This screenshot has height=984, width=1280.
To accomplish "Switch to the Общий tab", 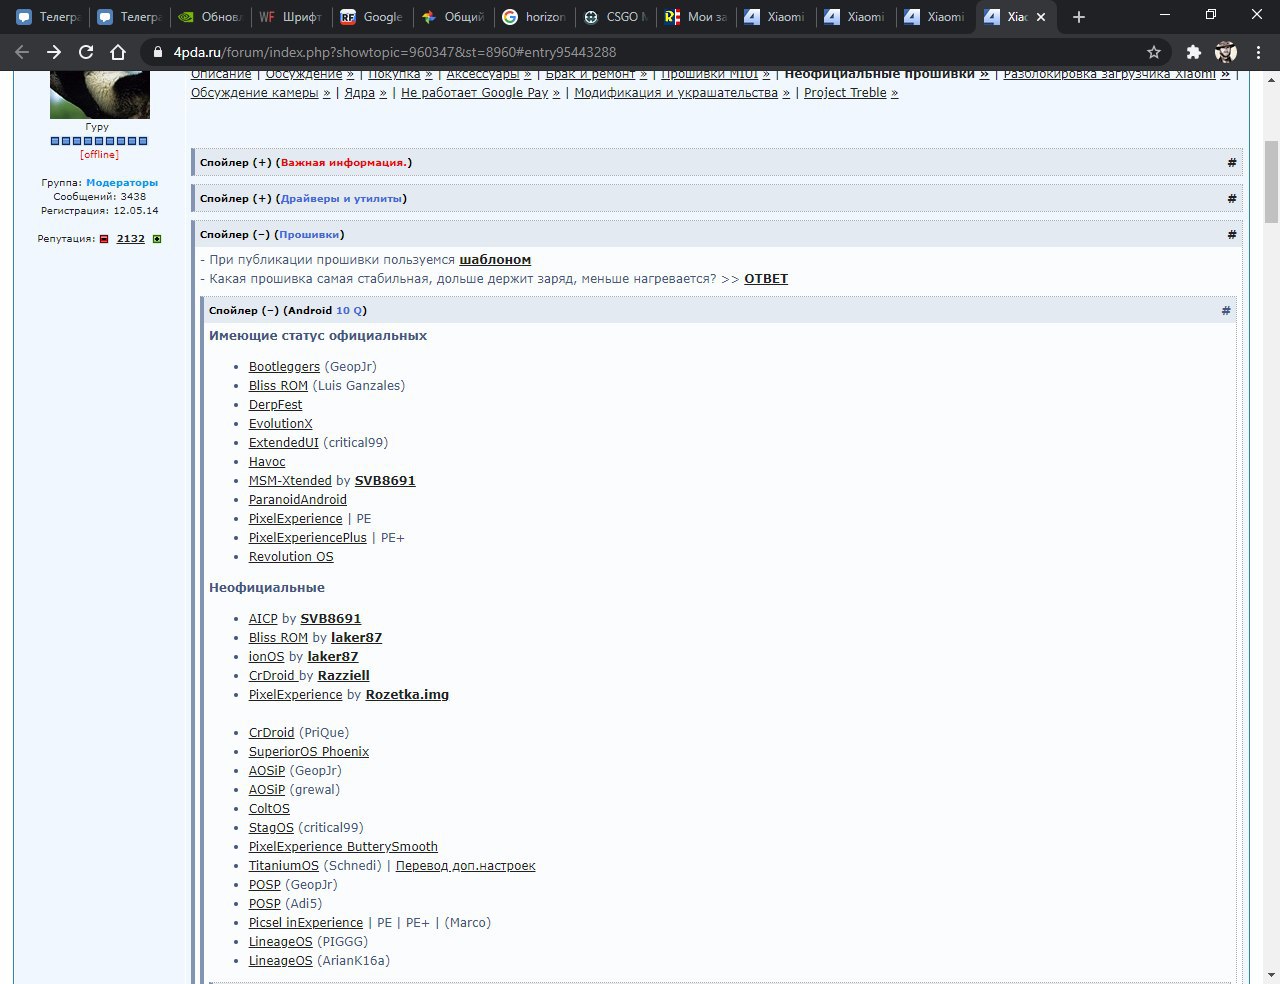I will [x=453, y=17].
